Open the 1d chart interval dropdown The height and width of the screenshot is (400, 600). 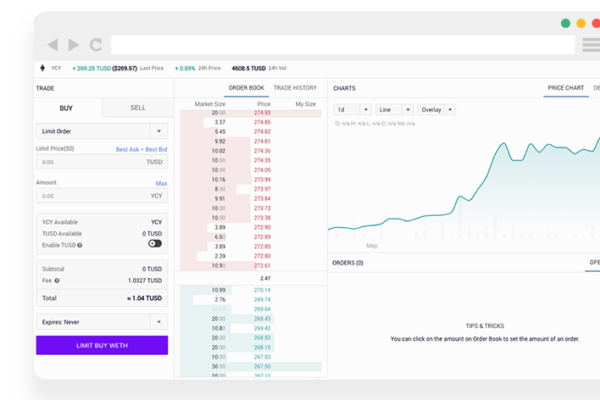click(x=352, y=110)
